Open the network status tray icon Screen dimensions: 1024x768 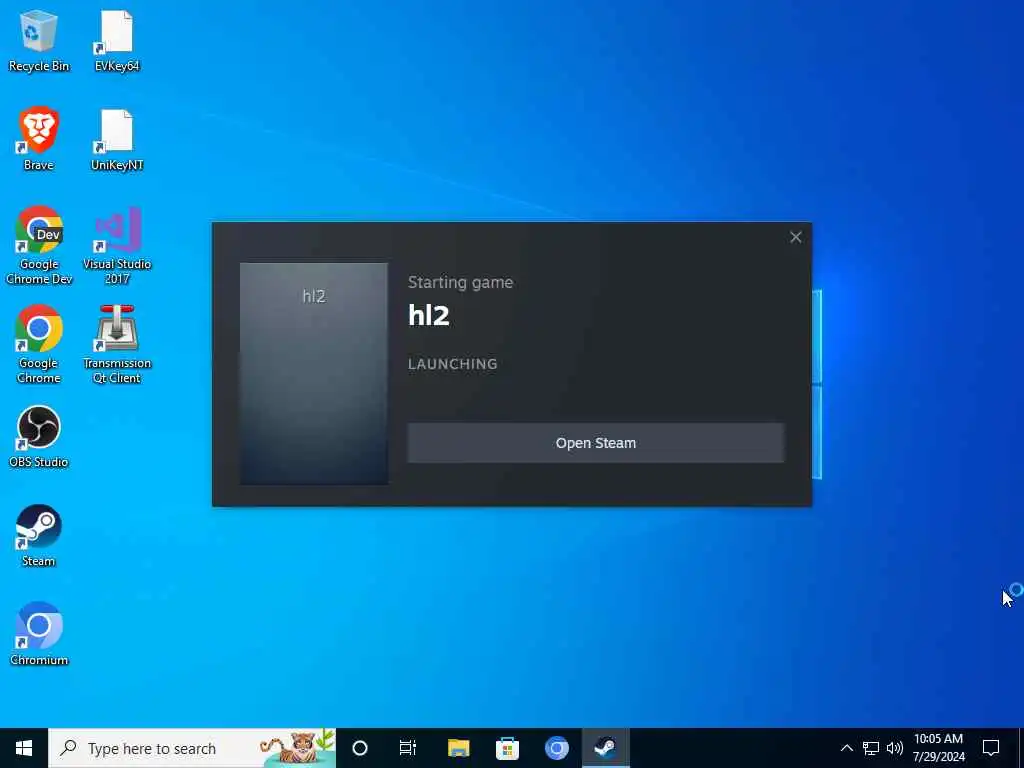point(871,748)
